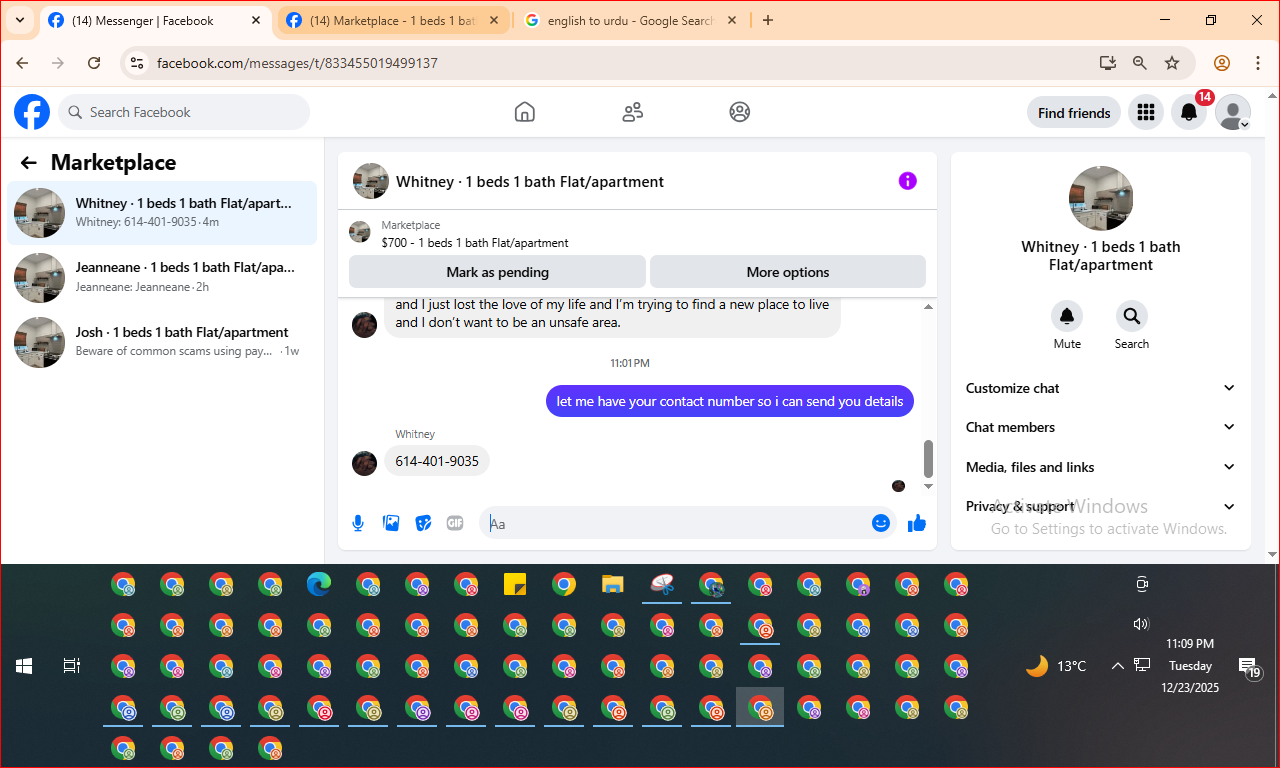Switch to the Marketplace 1 beds tab
The width and height of the screenshot is (1280, 768).
coord(394,20)
